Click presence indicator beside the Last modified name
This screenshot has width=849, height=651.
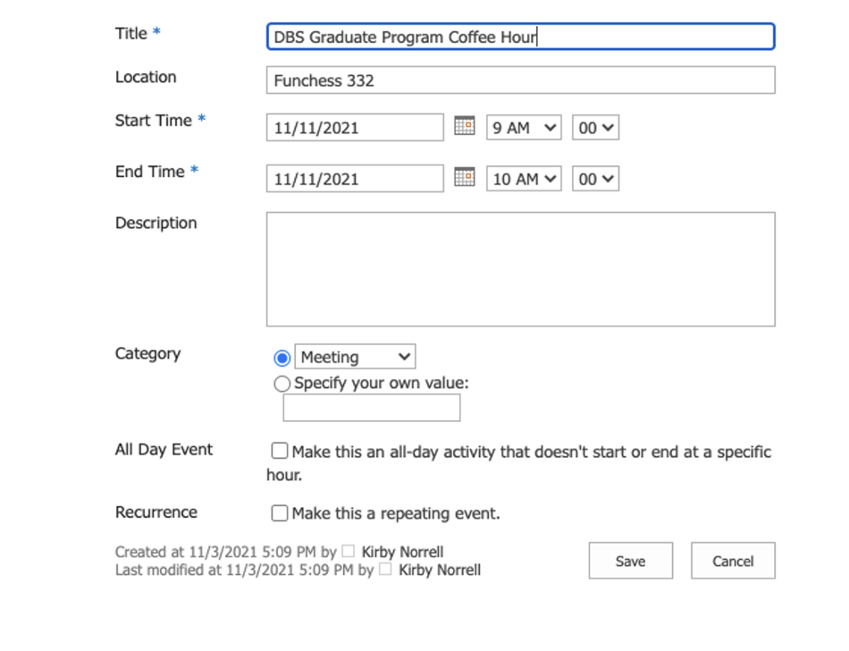point(385,570)
